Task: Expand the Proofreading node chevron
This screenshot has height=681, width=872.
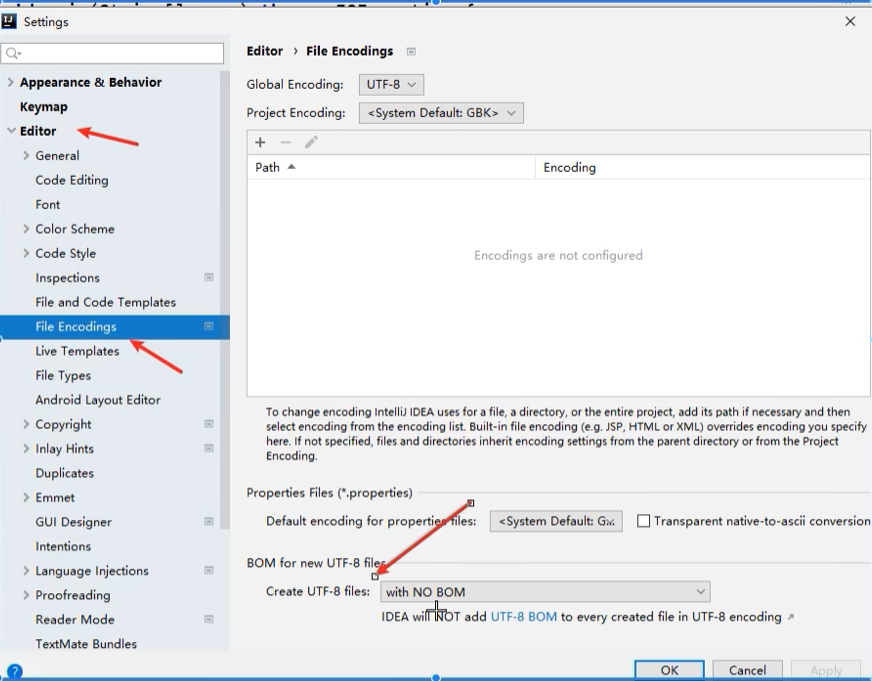Action: (x=26, y=595)
